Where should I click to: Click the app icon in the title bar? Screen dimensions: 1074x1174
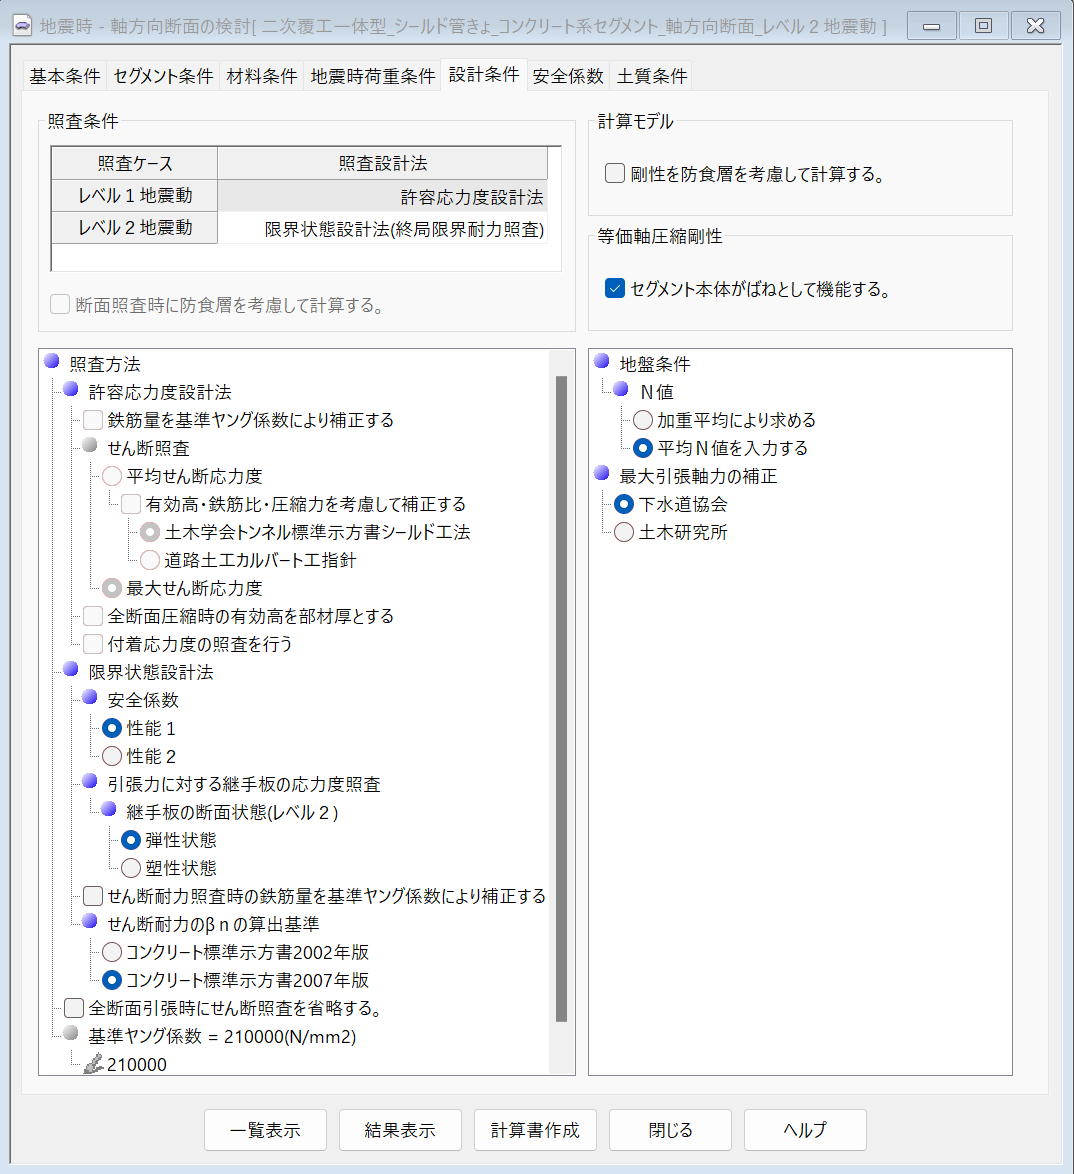[22, 26]
